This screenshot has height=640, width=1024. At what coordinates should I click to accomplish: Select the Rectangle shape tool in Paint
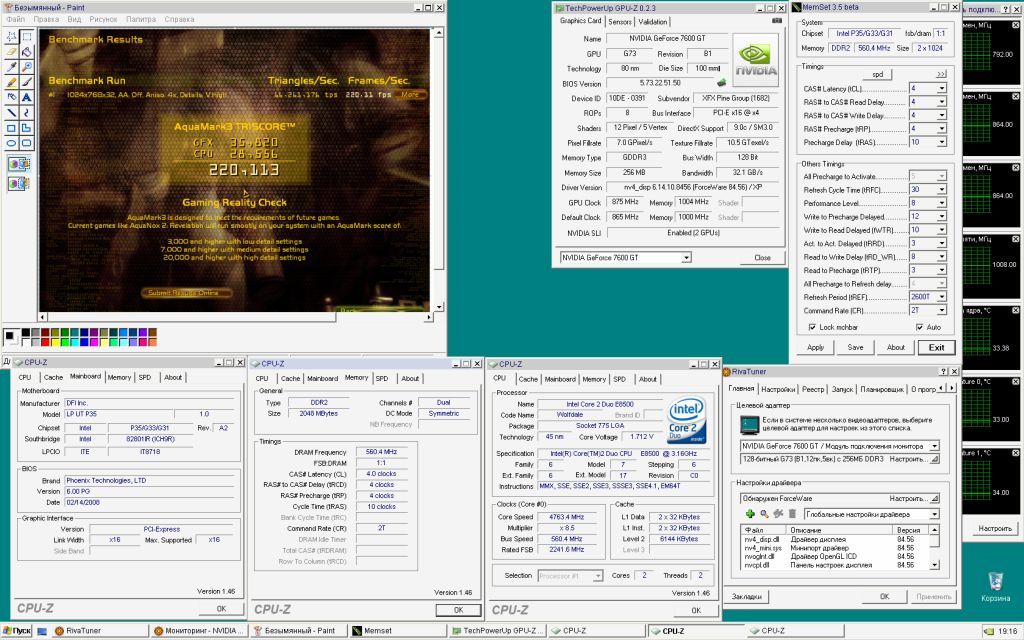click(x=11, y=127)
